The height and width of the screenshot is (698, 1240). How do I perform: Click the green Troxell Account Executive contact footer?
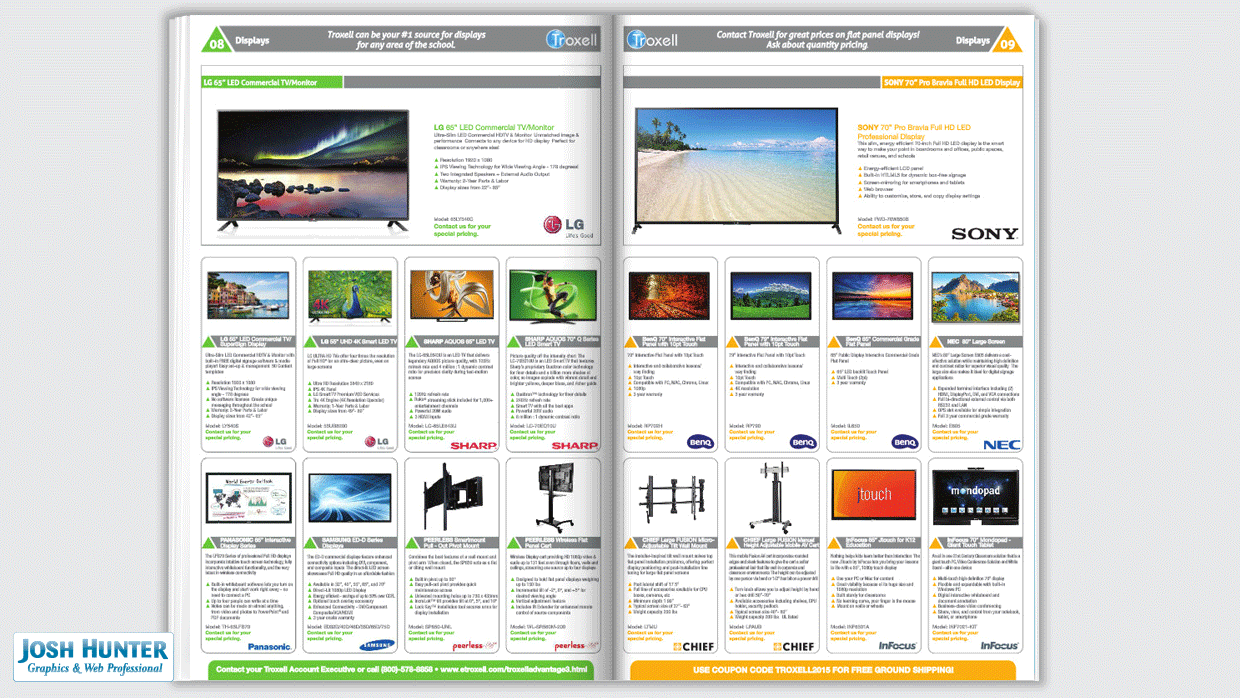point(403,669)
